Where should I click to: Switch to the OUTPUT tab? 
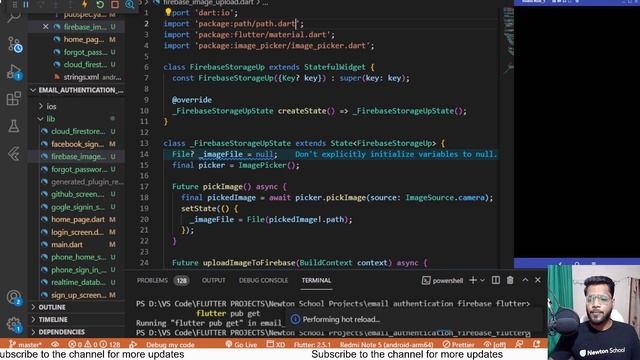click(213, 280)
